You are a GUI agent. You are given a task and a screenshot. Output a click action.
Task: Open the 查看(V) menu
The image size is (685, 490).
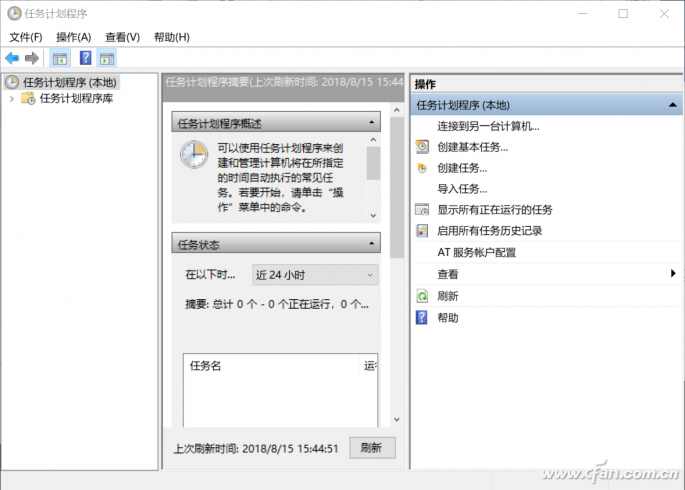pyautogui.click(x=122, y=37)
